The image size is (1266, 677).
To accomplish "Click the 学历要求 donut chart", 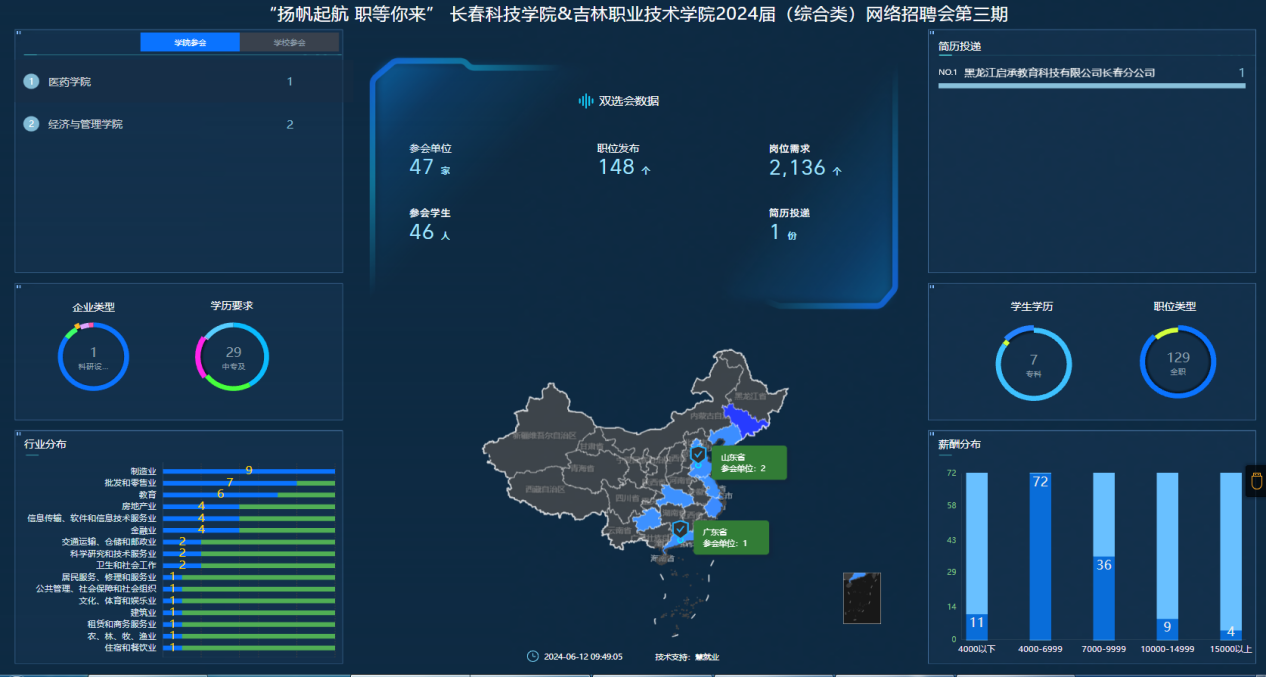I will coord(233,357).
